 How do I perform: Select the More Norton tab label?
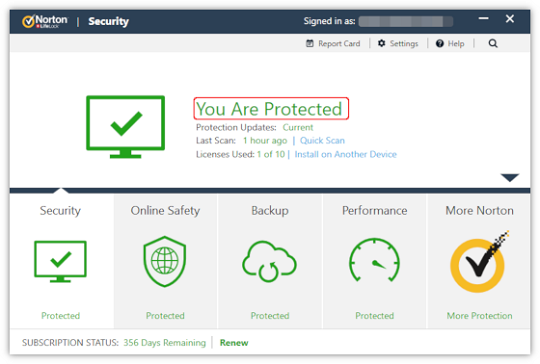[x=479, y=210]
